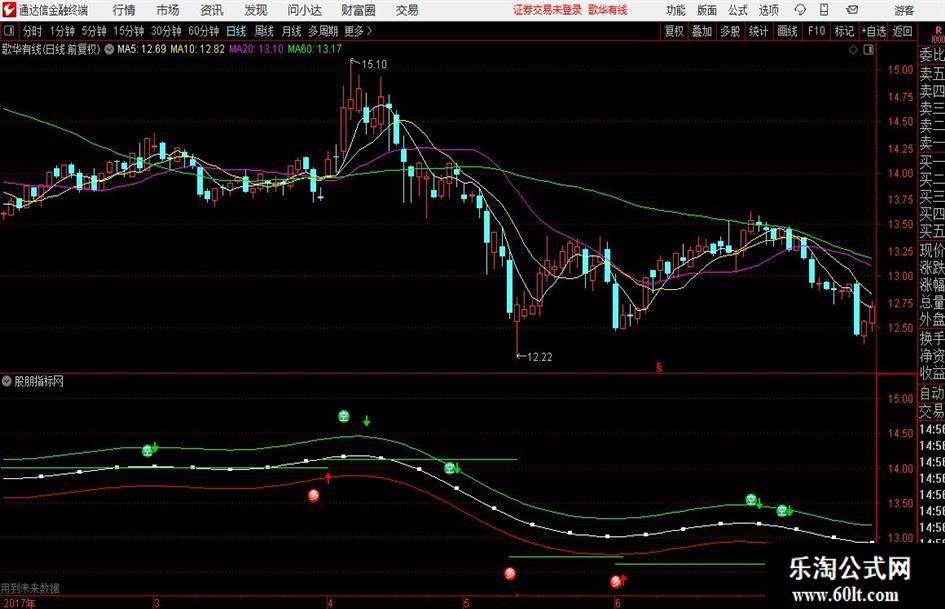Switch to 分时 chart tab
945x609 pixels.
click(x=33, y=31)
